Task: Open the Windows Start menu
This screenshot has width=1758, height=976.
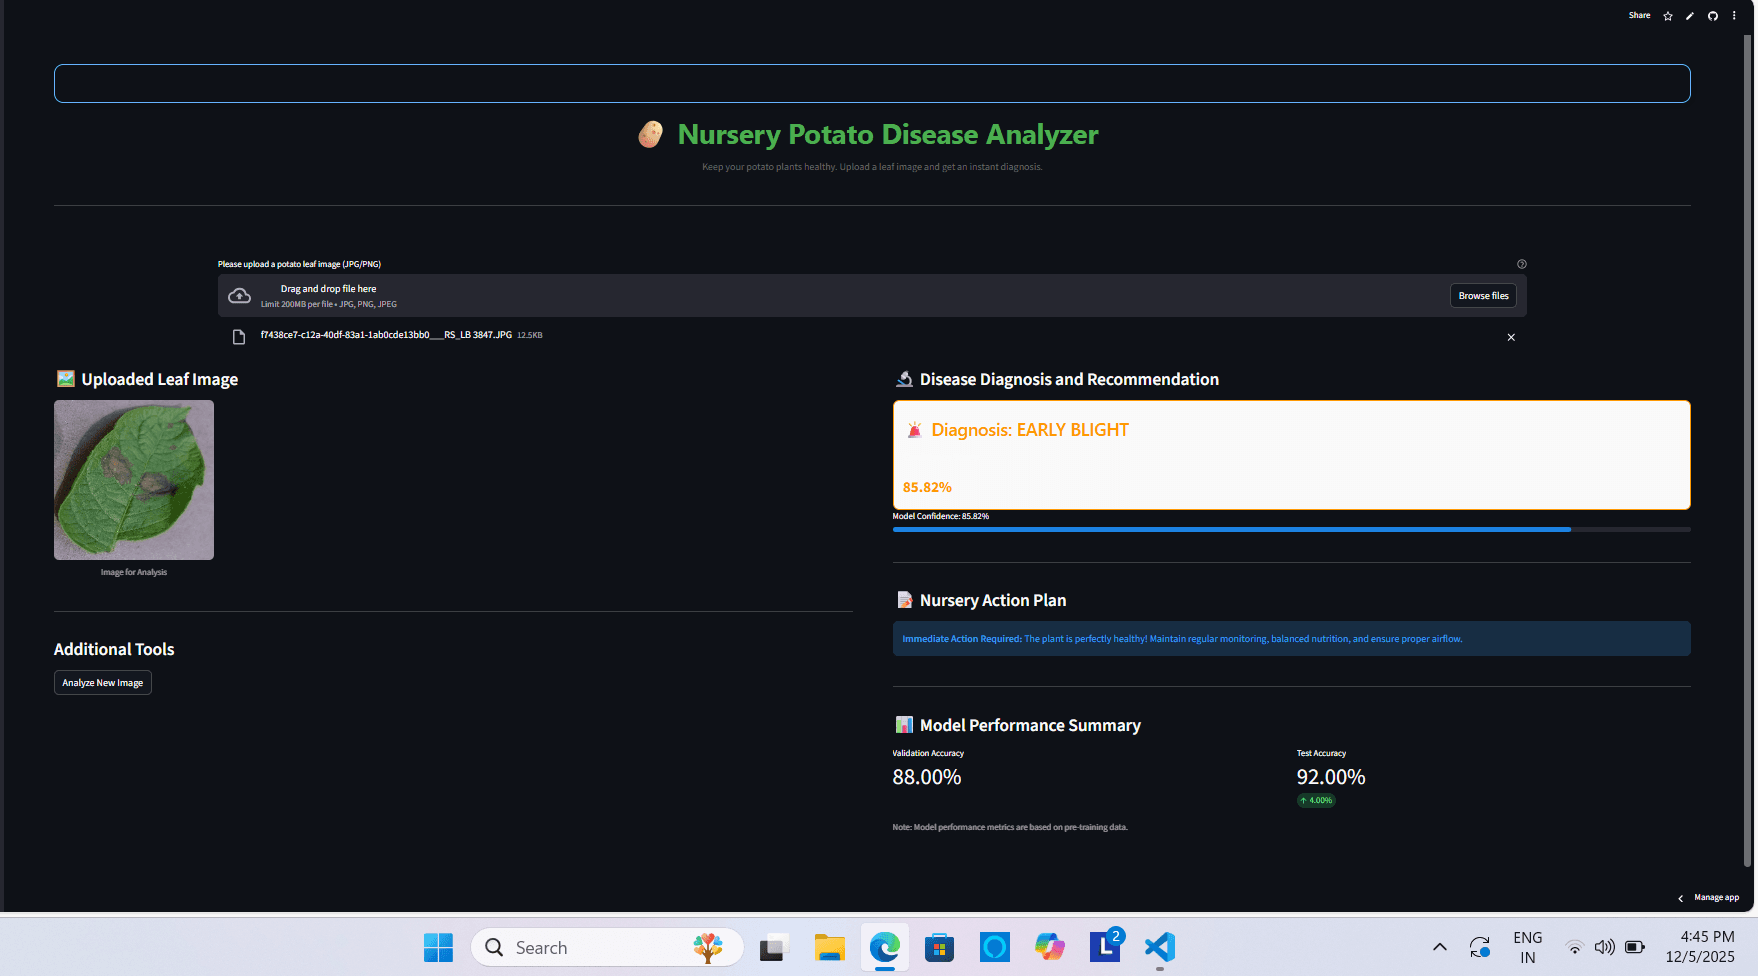Action: click(438, 947)
